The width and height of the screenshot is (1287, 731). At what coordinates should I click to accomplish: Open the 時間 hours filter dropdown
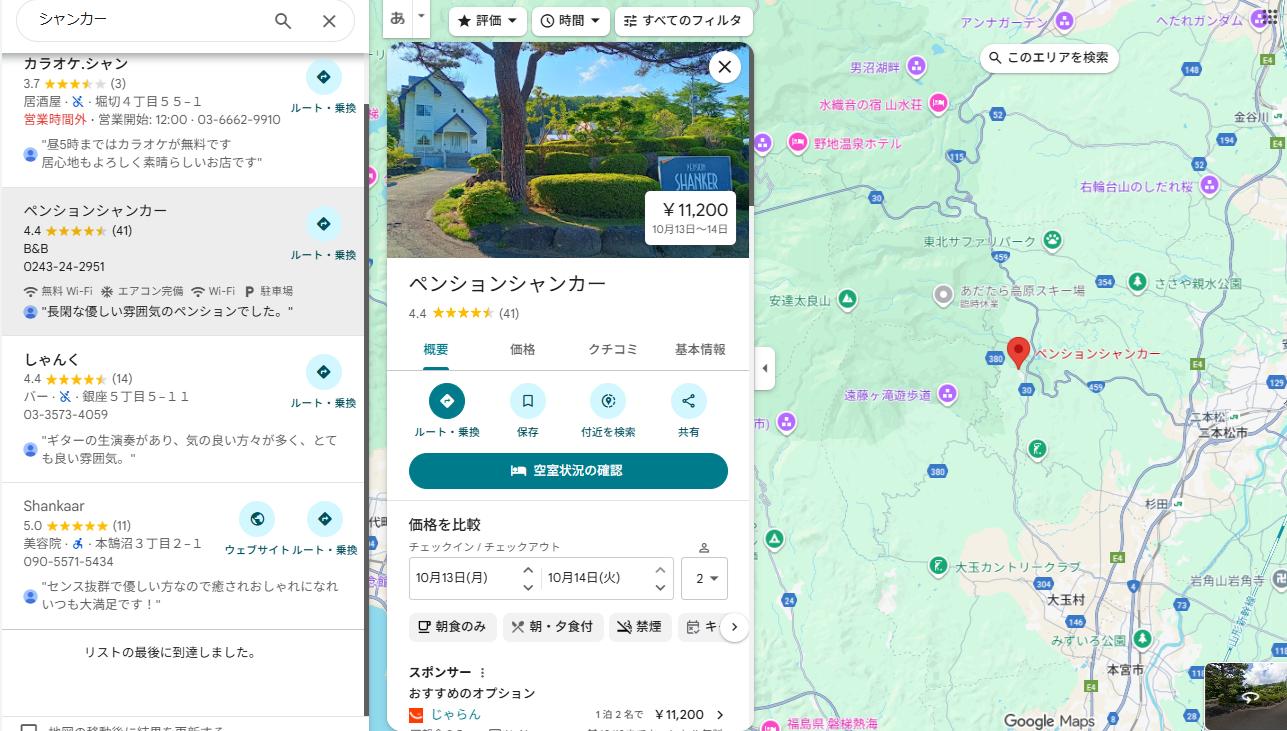571,21
